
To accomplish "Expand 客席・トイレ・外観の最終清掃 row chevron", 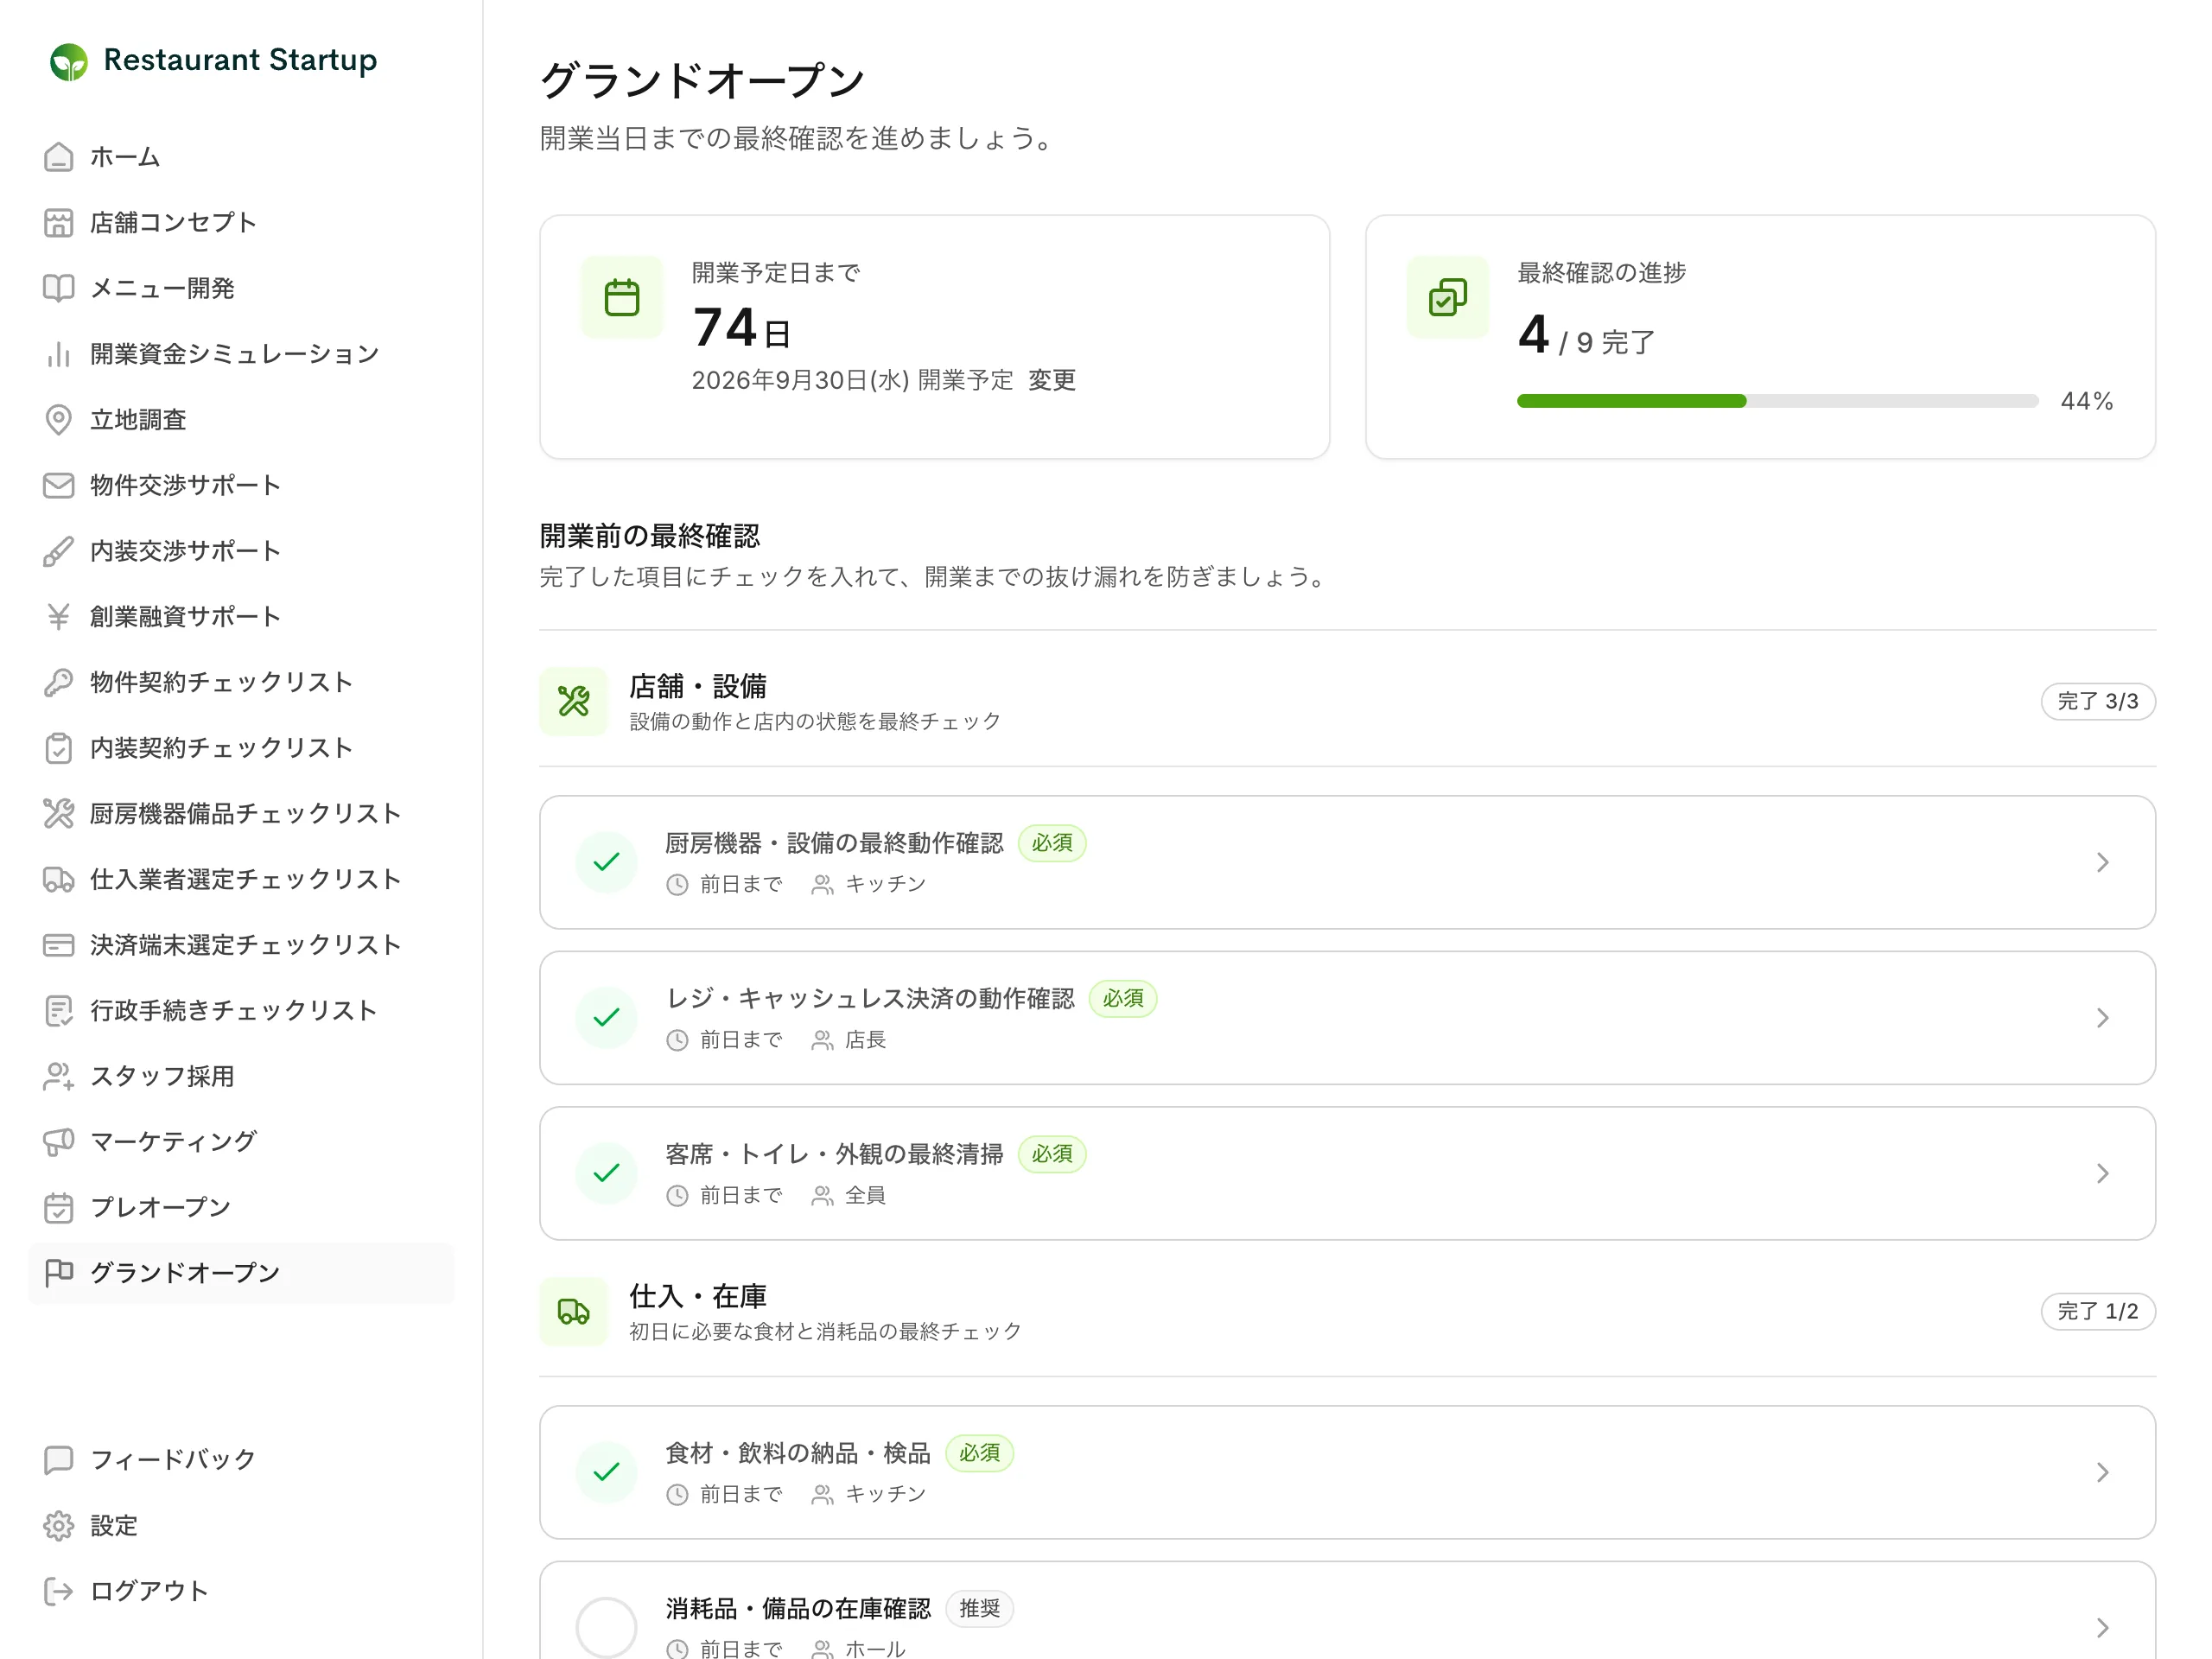I will 2102,1173.
